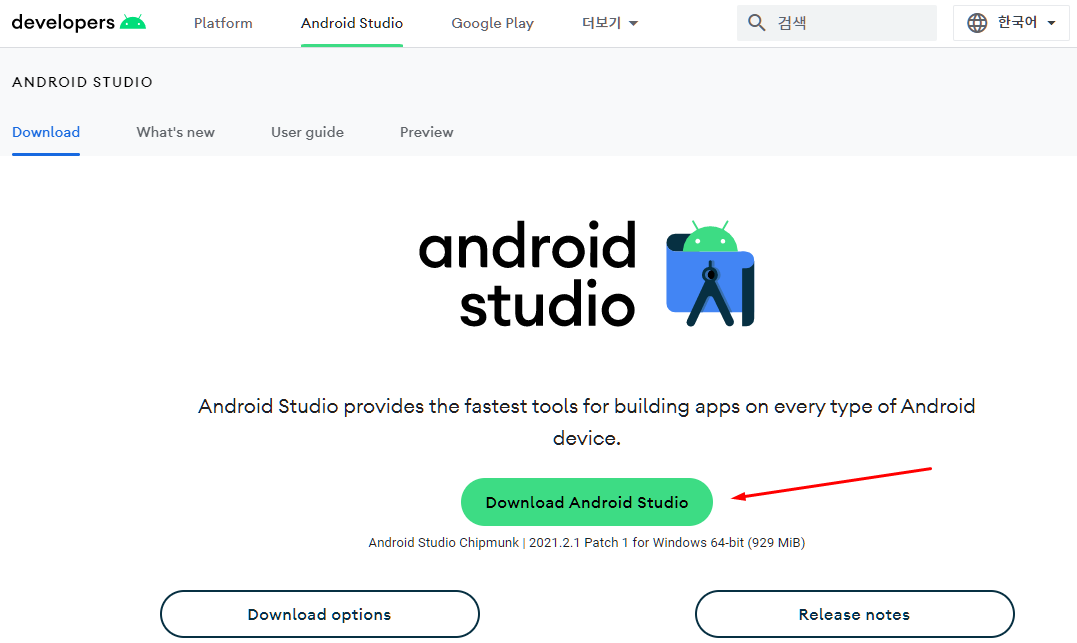Click the Android Studio Chipmunk version text
Screen dimensions: 1077x643
point(587,543)
